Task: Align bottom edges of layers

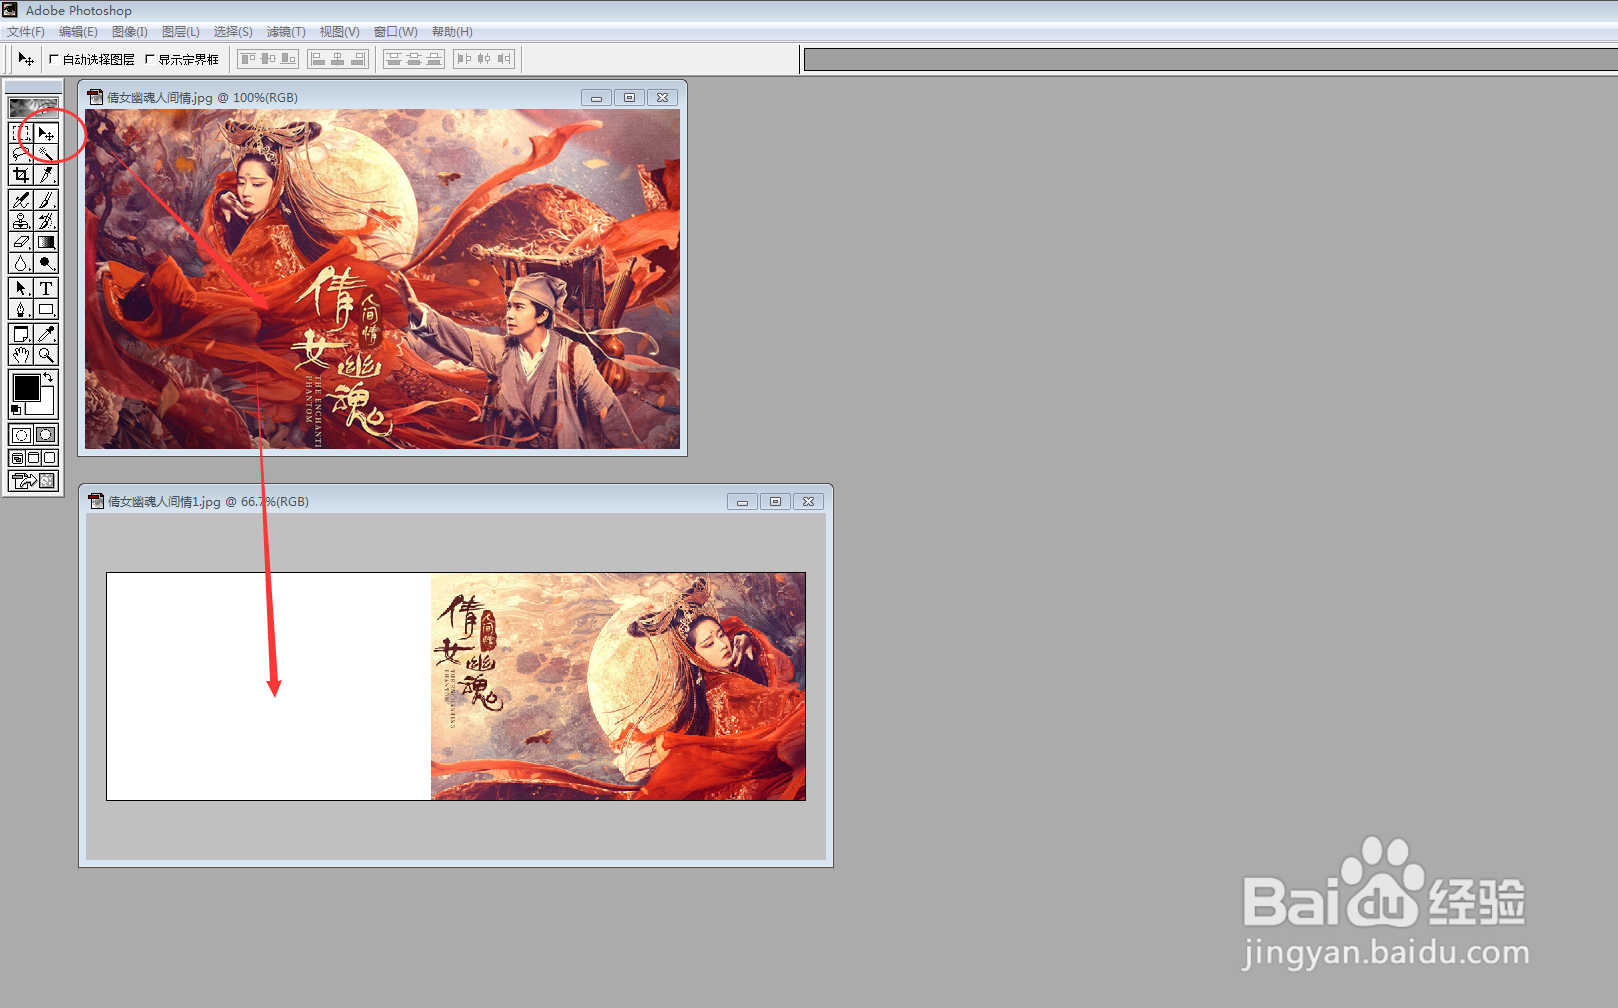Action: (288, 59)
